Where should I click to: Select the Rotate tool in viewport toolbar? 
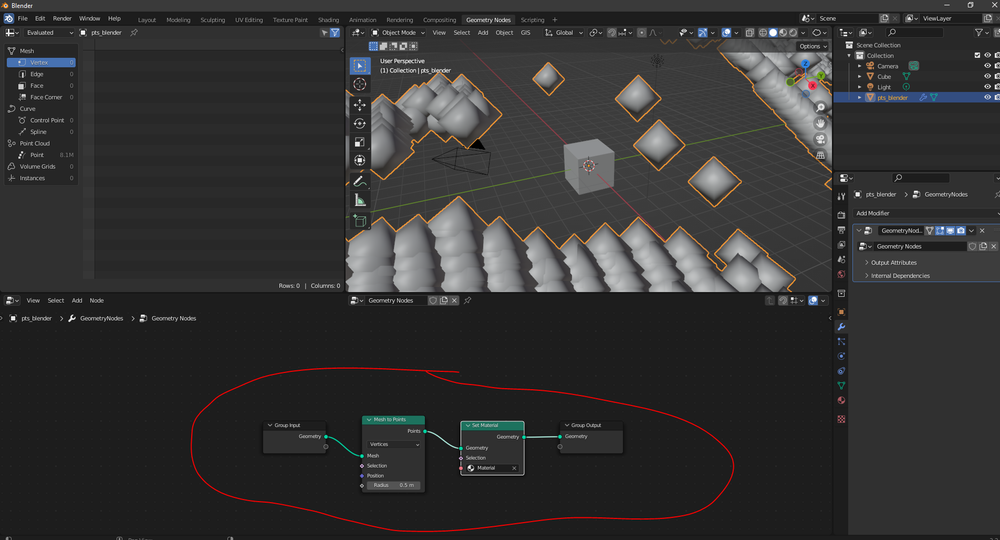pos(360,124)
